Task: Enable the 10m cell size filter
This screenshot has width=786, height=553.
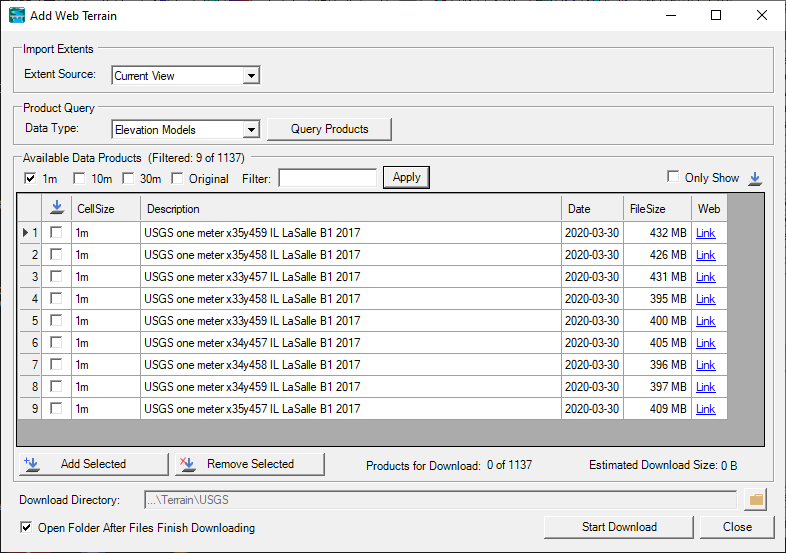Action: coord(79,178)
